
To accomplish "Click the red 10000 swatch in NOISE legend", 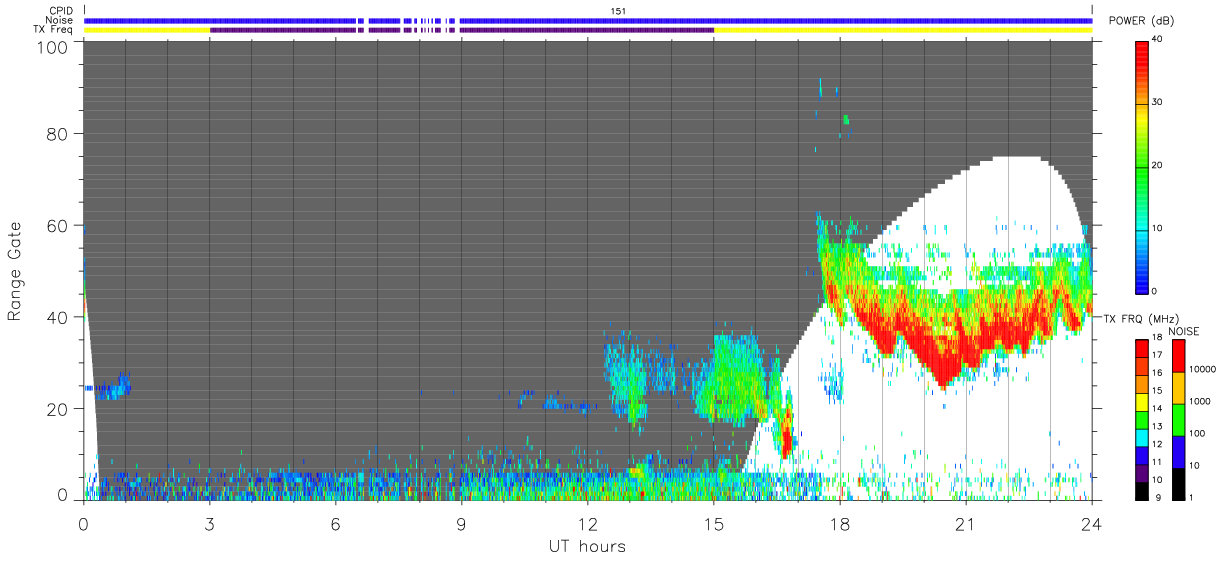I will (x=1179, y=356).
